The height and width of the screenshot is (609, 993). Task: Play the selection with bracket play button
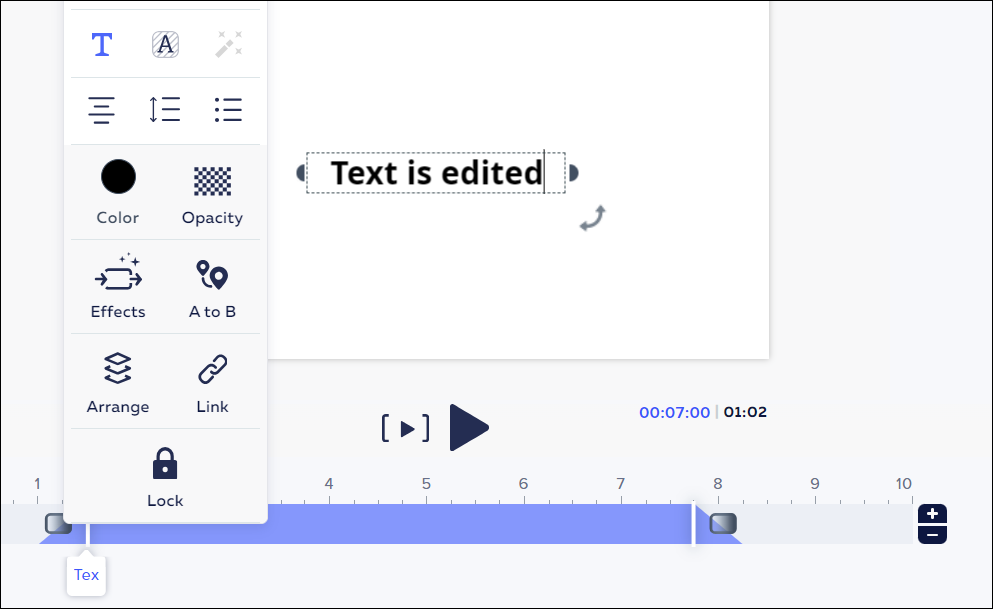405,429
